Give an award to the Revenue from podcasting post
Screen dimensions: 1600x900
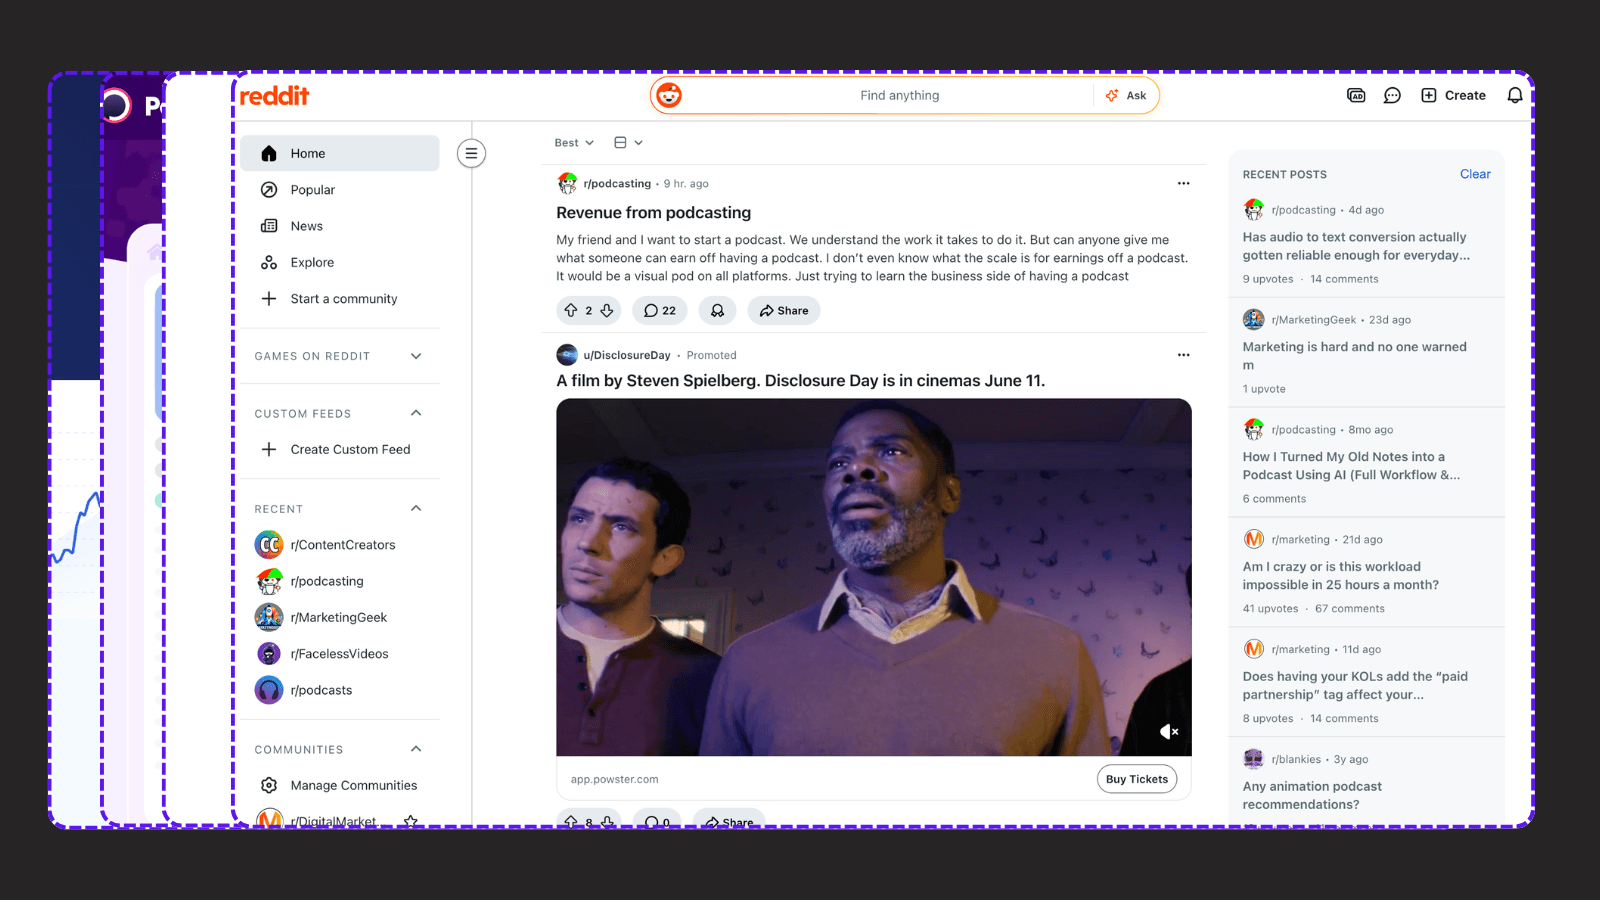coord(717,311)
